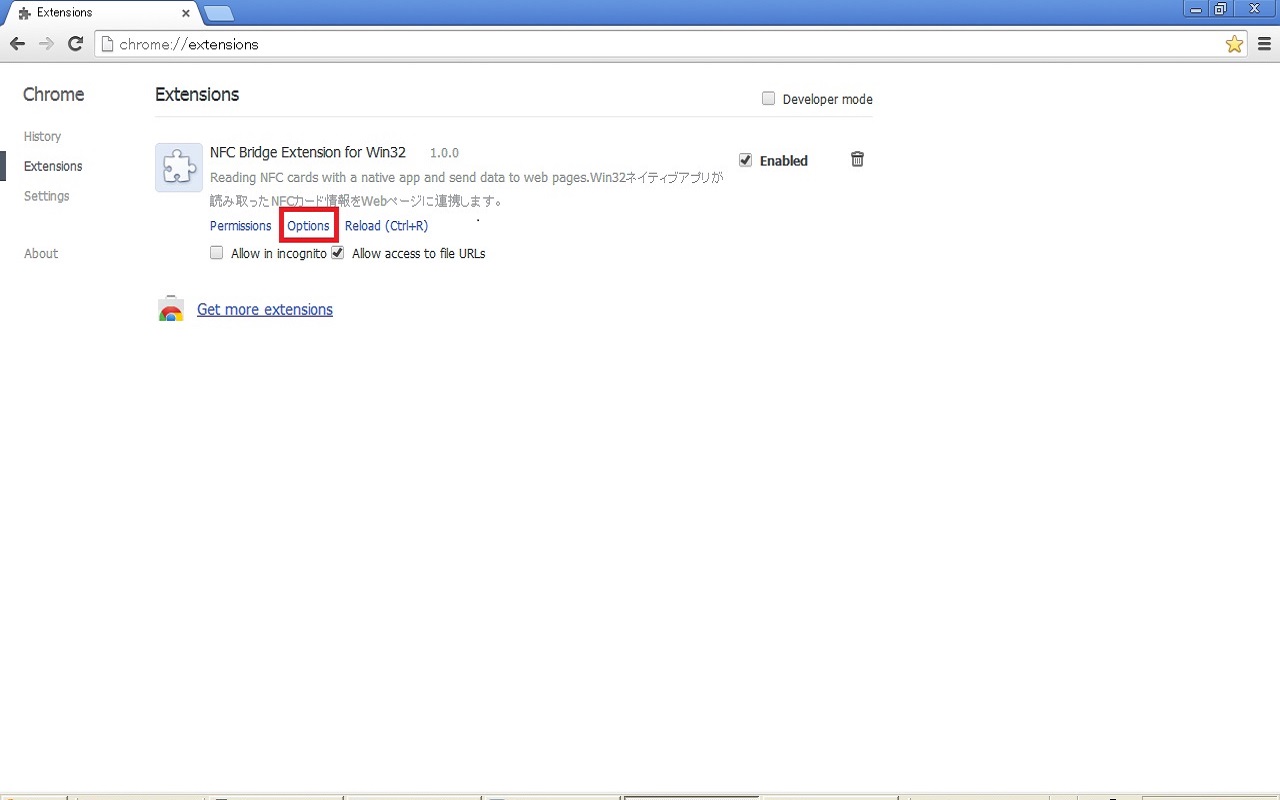Screen dimensions: 1280x800
Task: Close the browser window
Action: (1255, 9)
